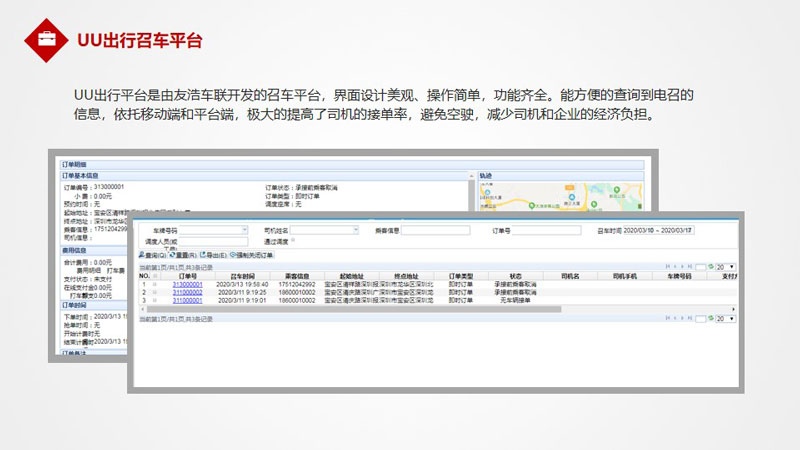Click the 重置(R) reset button
Viewport: 800px width, 450px height.
[x=183, y=255]
